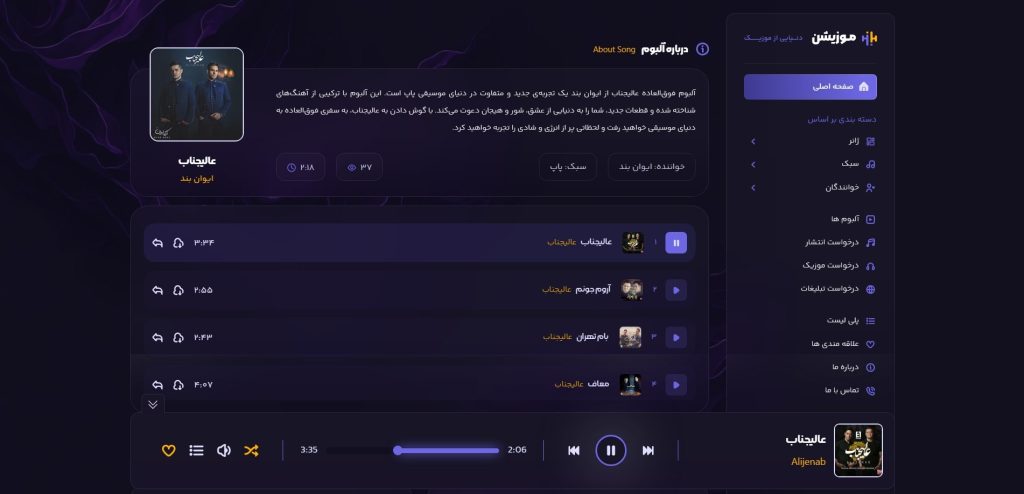Expand the خوانندگان category in sidebar
Screen dimensions: 1024x494
click(x=812, y=188)
